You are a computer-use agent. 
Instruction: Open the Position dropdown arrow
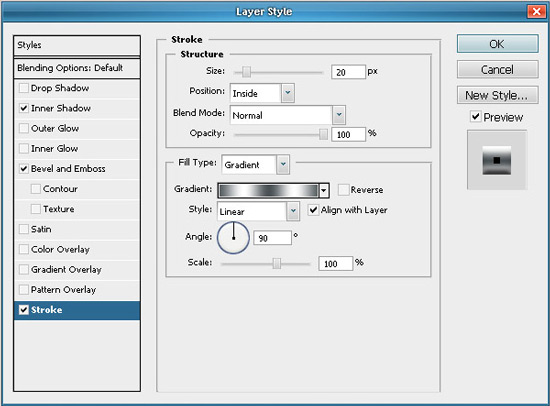288,93
